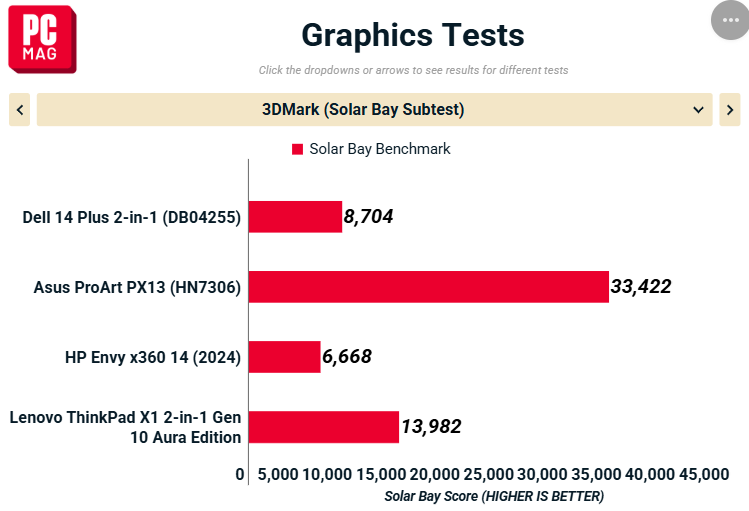
Task: Go to previous test with left arrow
Action: coord(20,110)
